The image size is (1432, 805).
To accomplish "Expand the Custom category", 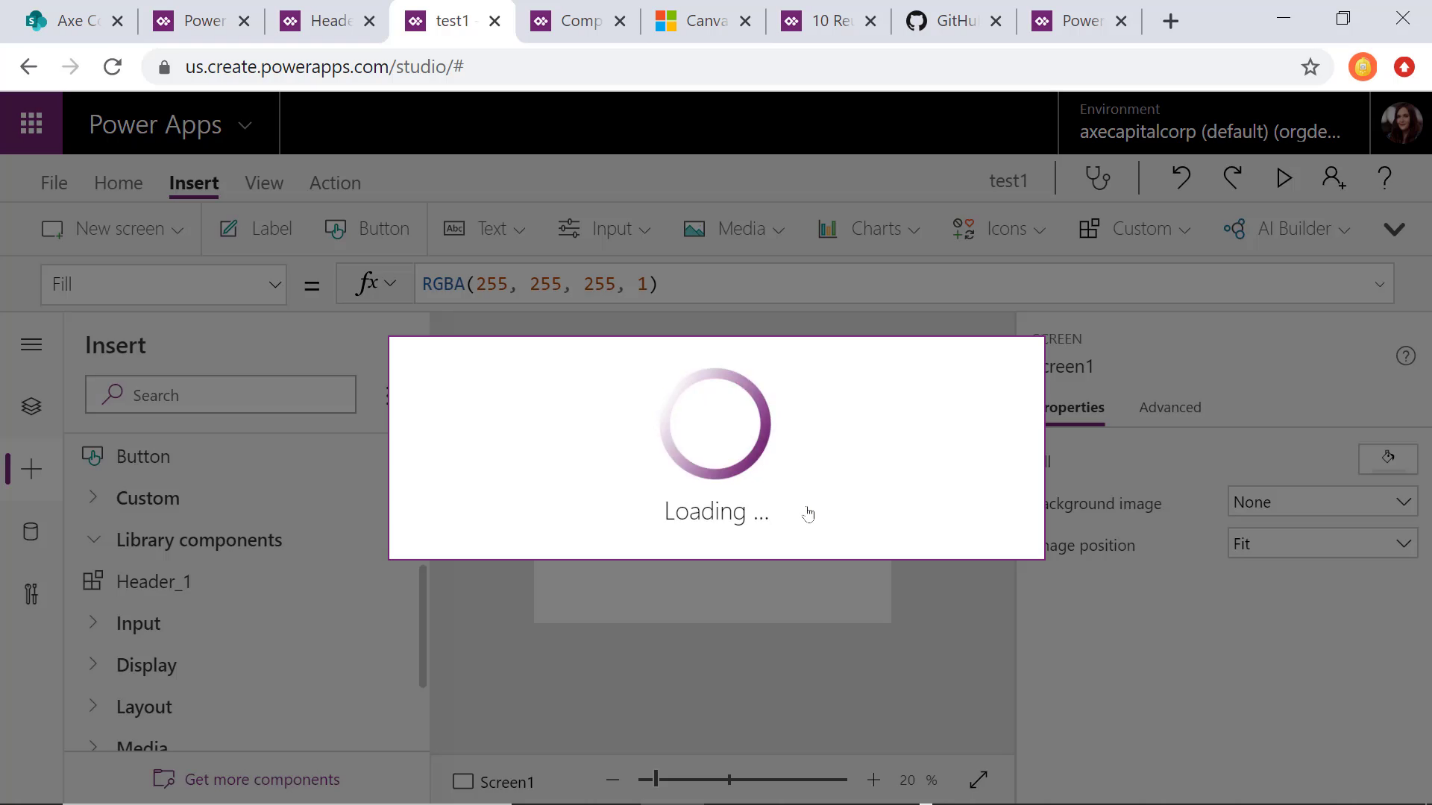I will point(147,498).
